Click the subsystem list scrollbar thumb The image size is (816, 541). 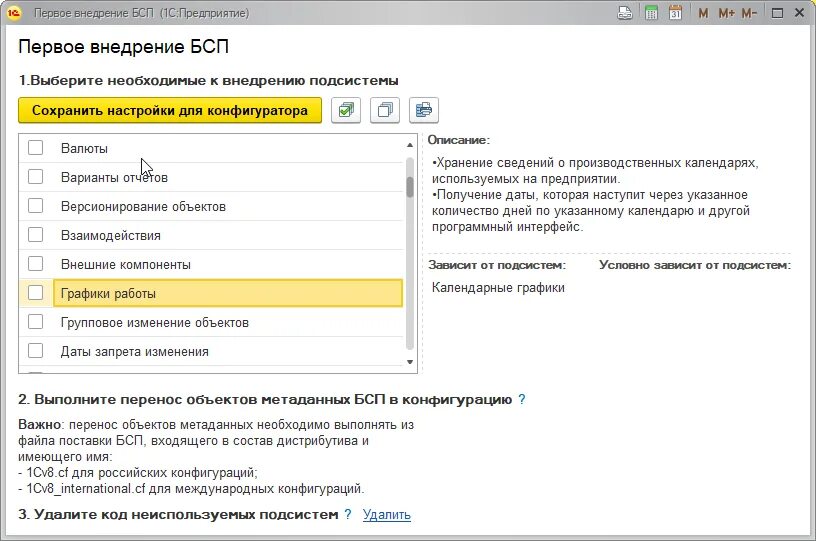pyautogui.click(x=410, y=187)
